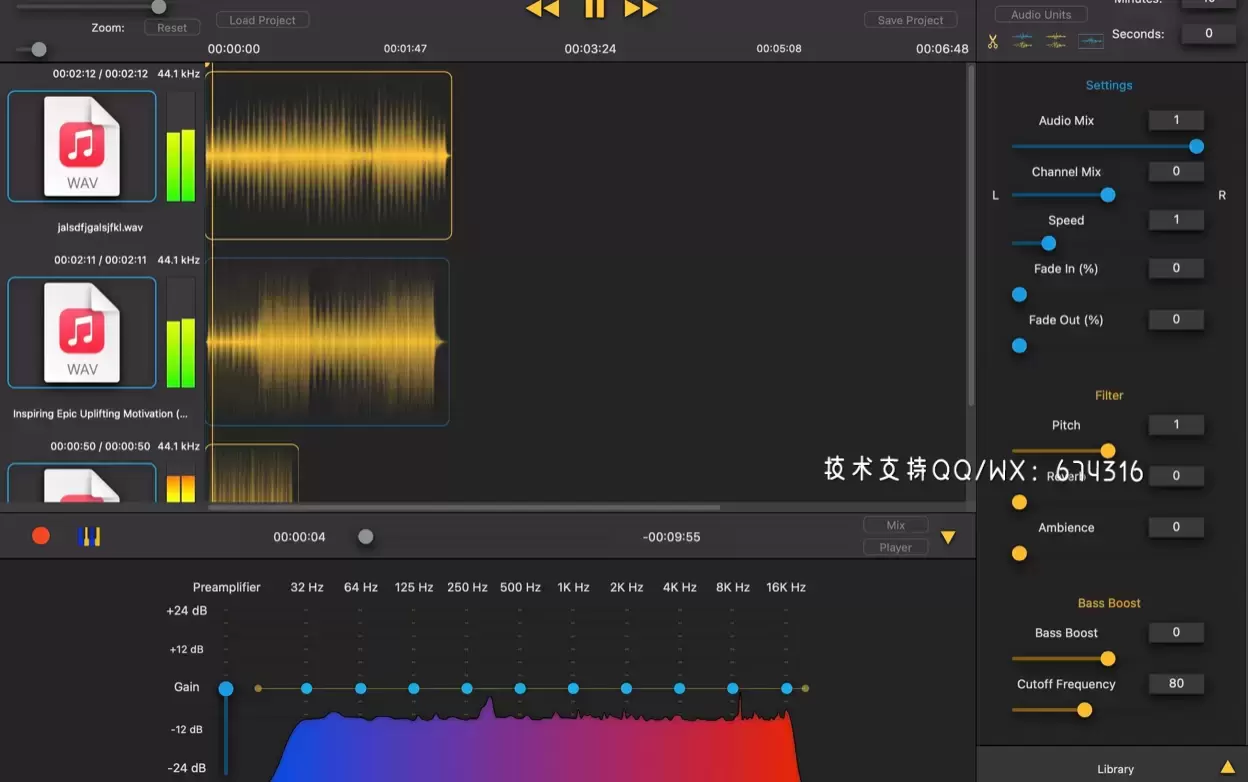
Task: Click the Save Project button
Action: pyautogui.click(x=910, y=19)
